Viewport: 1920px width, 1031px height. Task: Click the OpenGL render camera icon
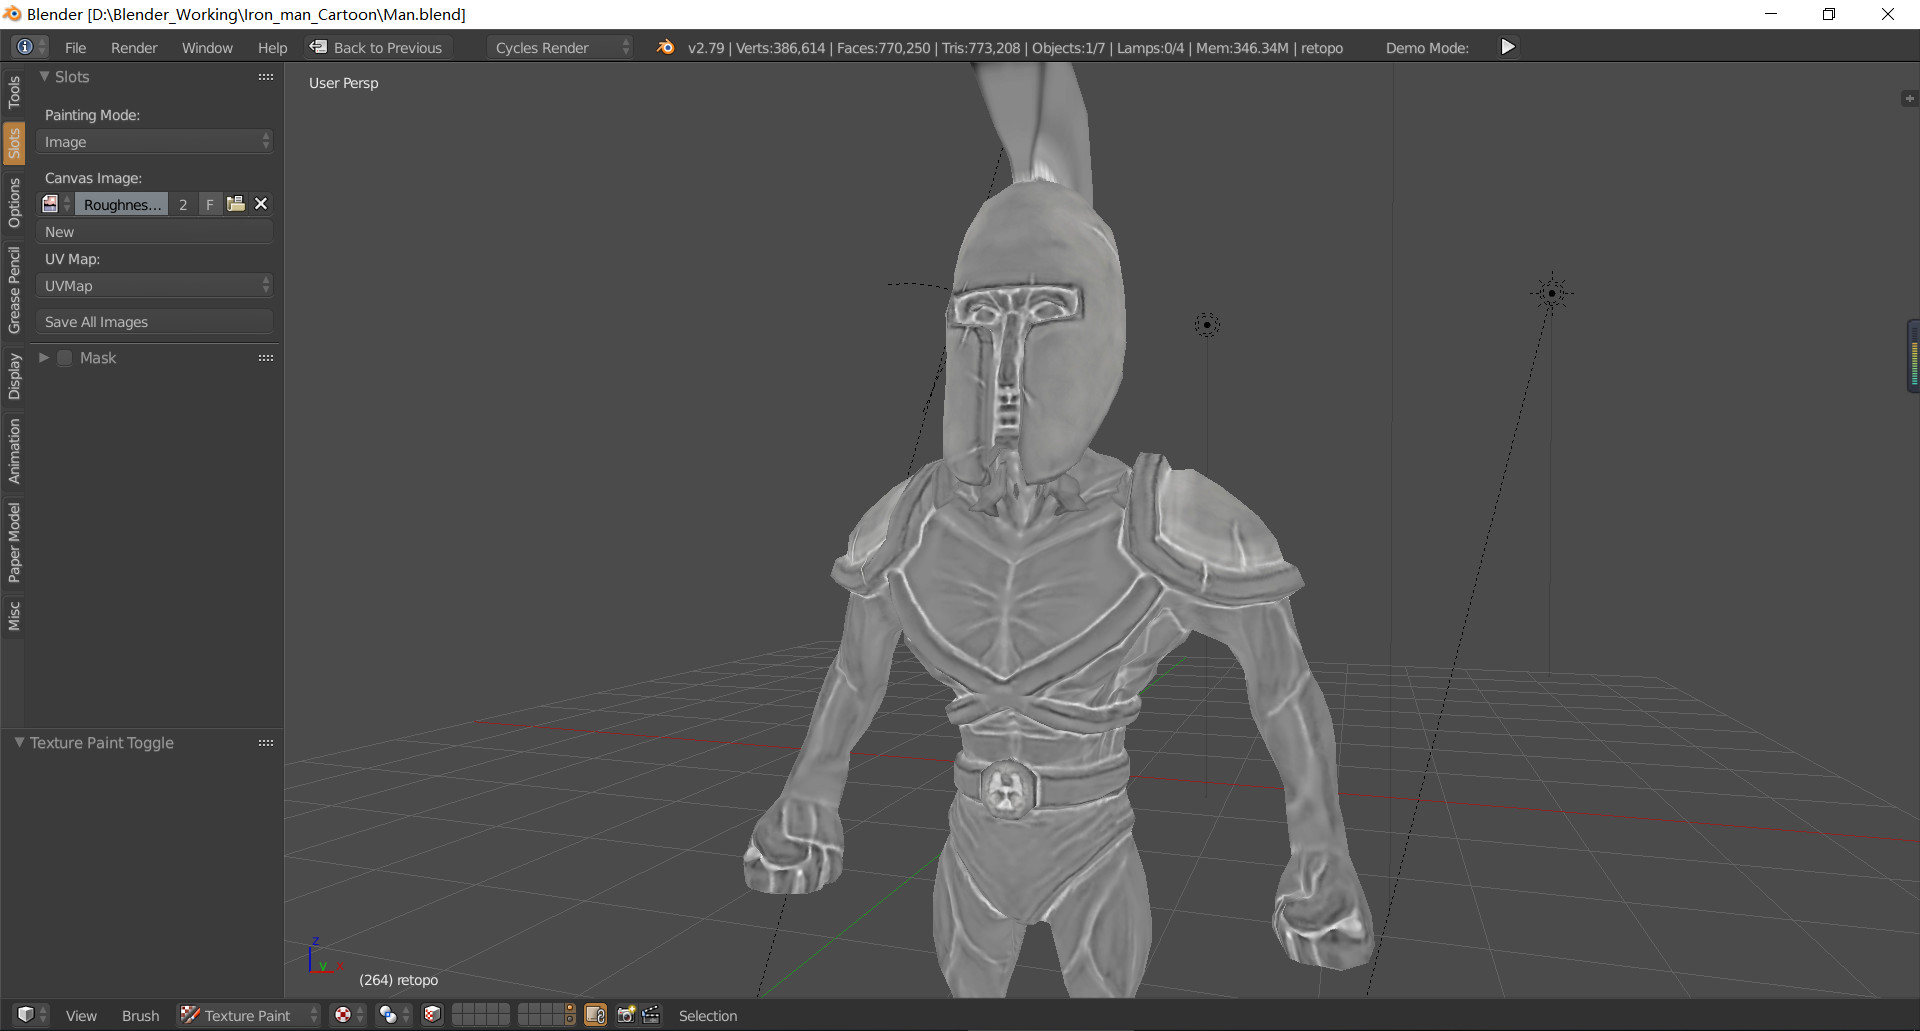click(625, 1014)
